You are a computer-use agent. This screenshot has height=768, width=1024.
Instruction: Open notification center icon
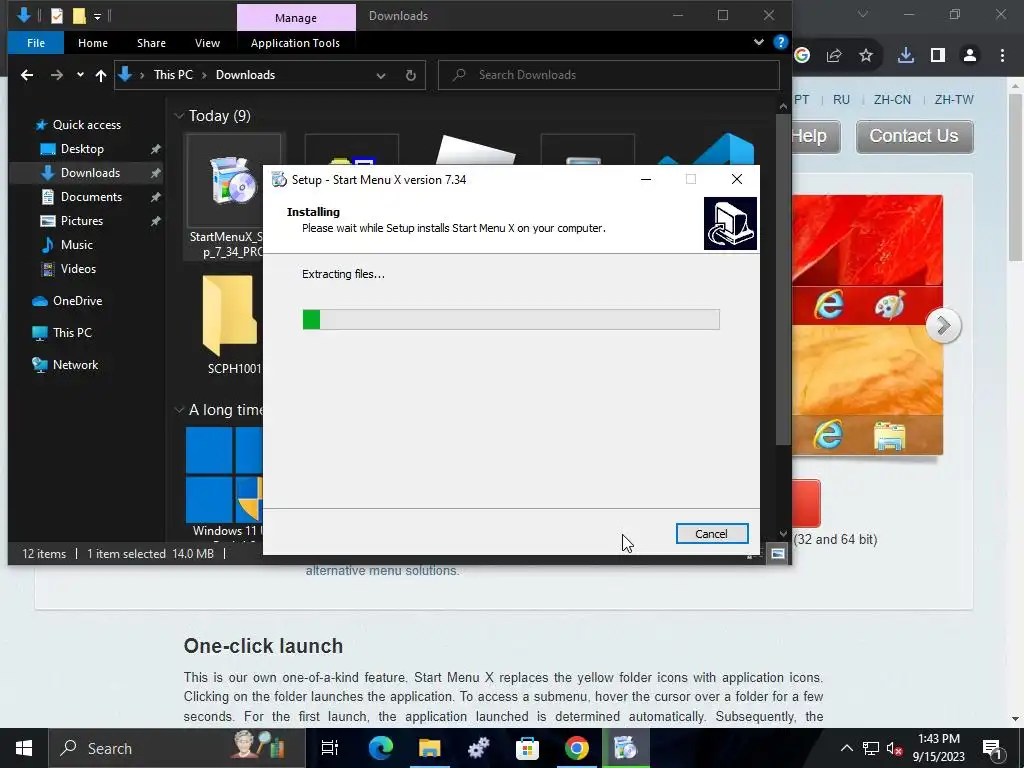[x=991, y=748]
